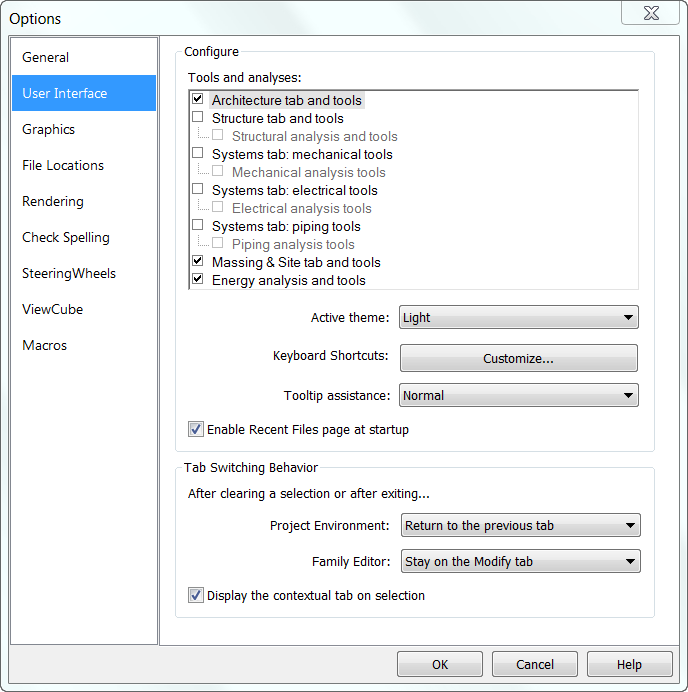This screenshot has height=692, width=688.
Task: Click the Energy analysis and tools text
Action: pyautogui.click(x=289, y=280)
